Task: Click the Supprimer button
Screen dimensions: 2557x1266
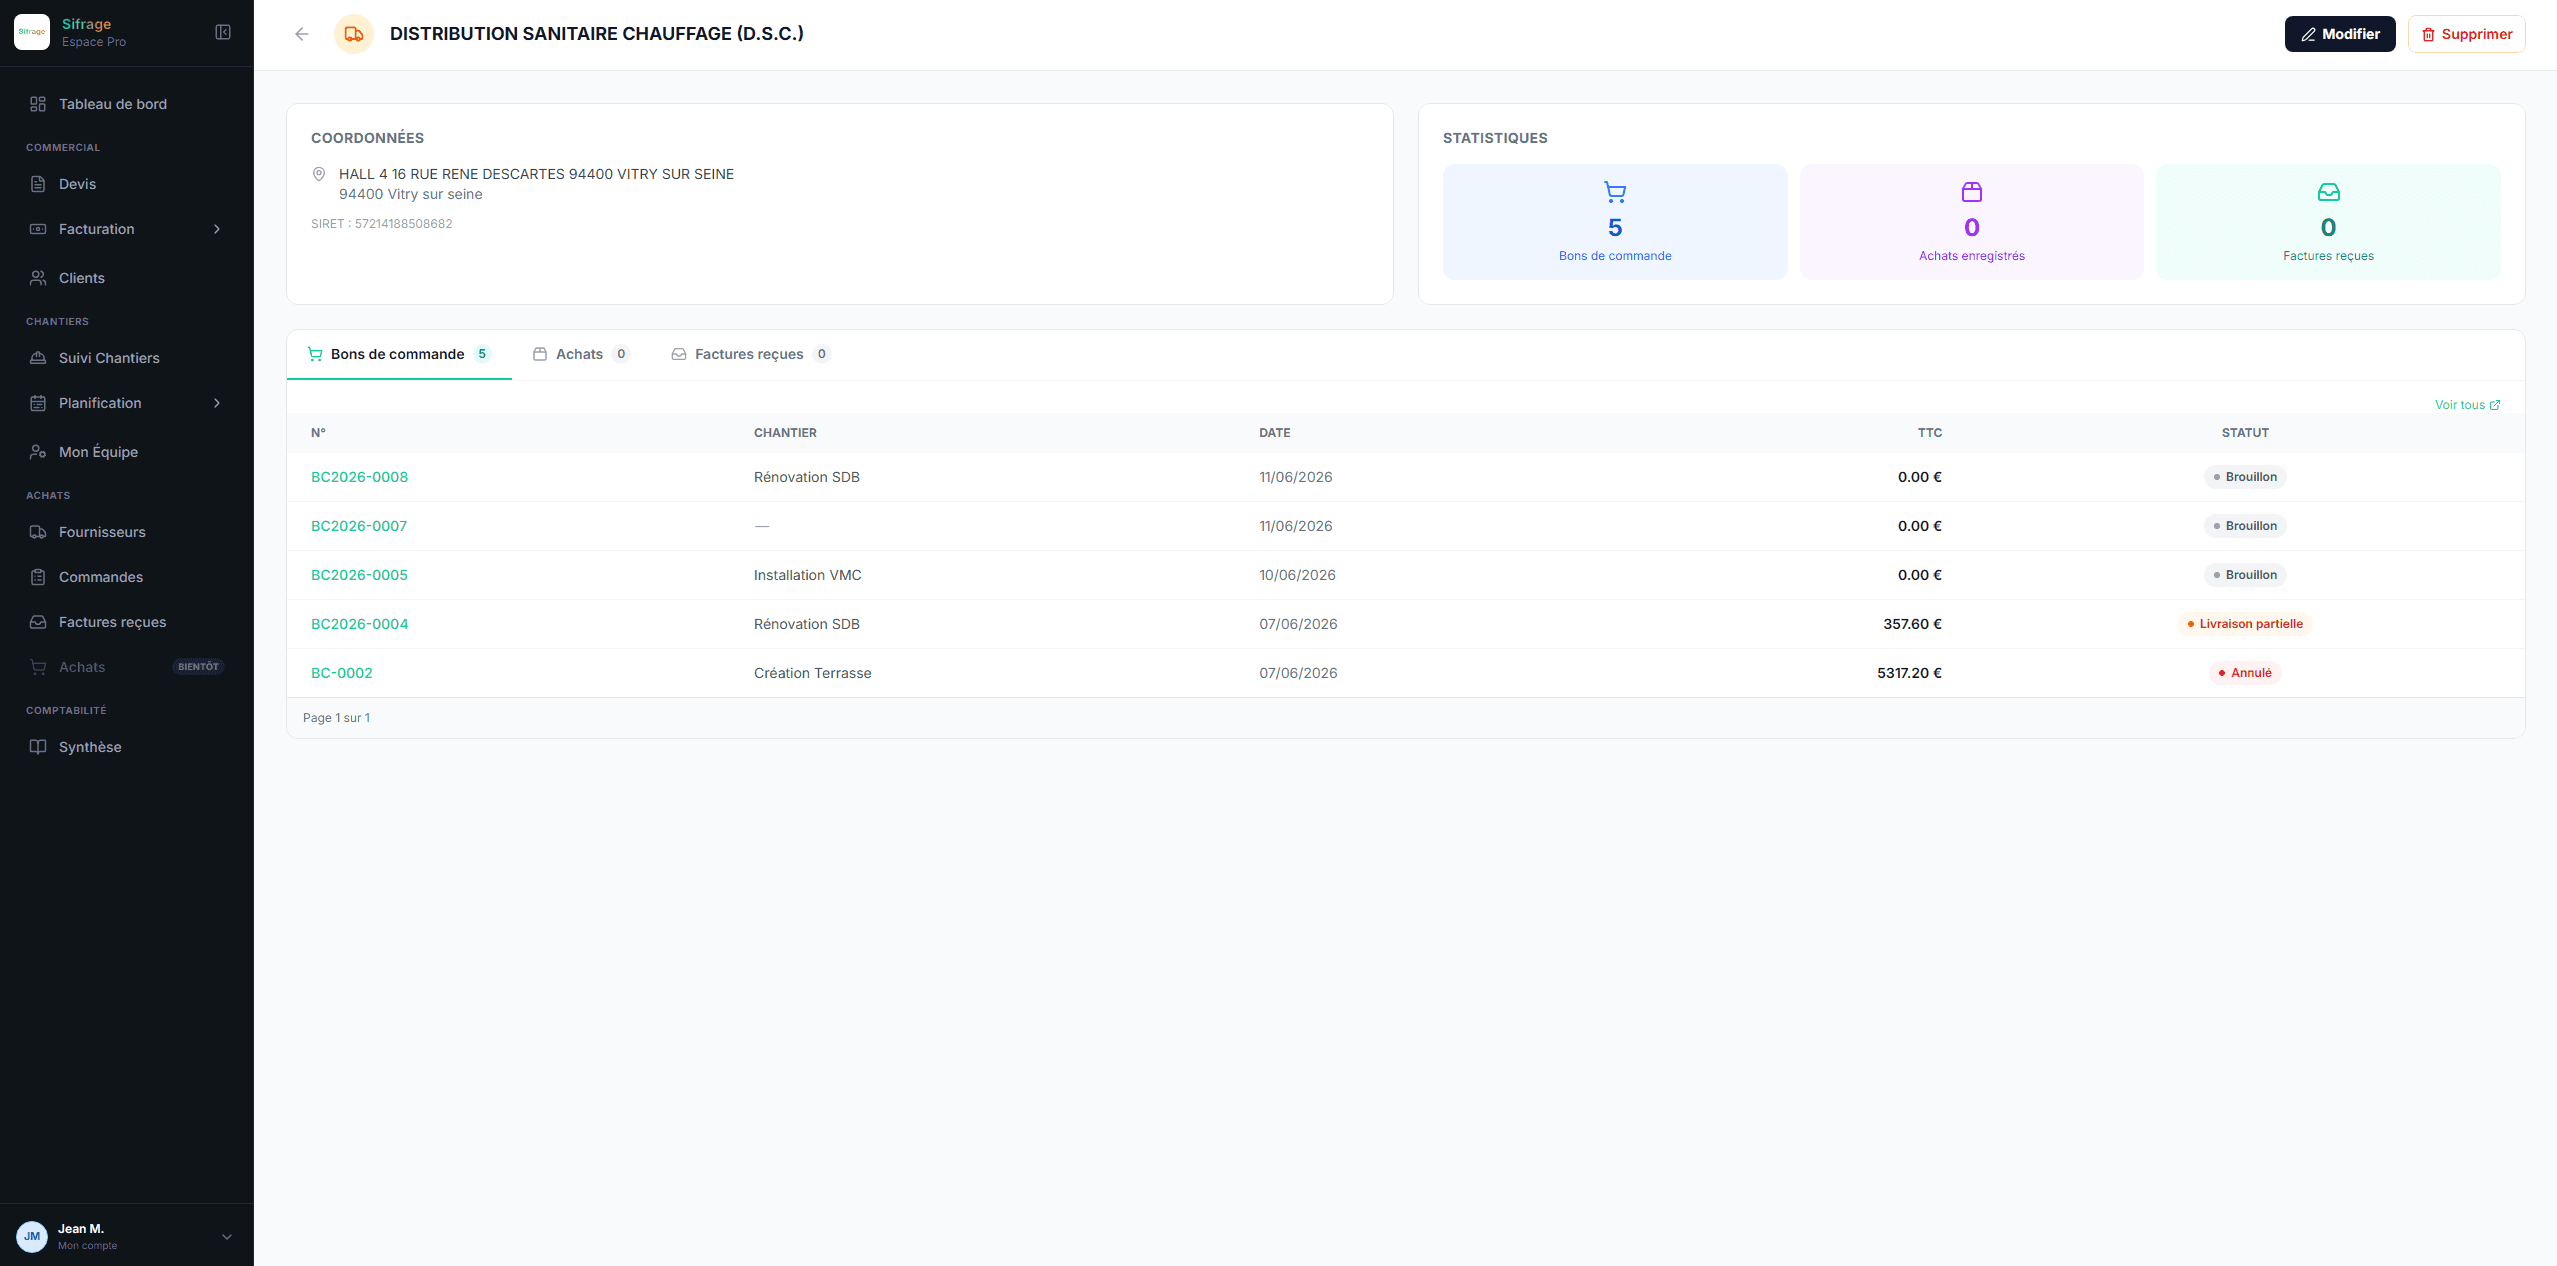Action: pyautogui.click(x=2467, y=34)
